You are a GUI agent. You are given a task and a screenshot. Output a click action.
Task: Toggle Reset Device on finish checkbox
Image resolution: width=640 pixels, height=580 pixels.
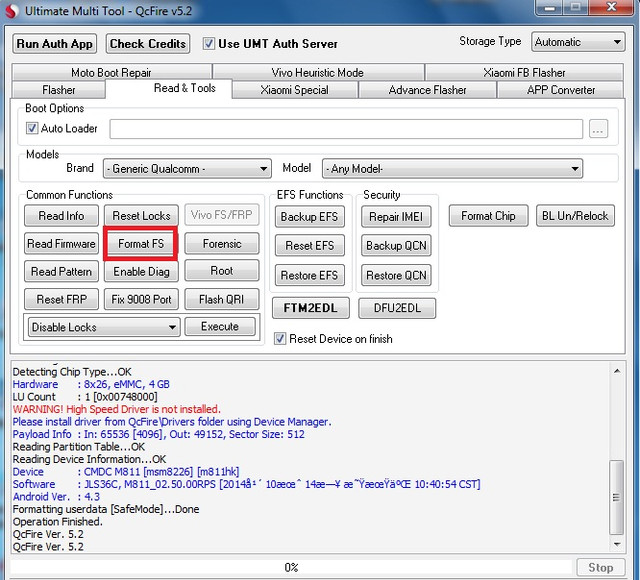point(280,338)
